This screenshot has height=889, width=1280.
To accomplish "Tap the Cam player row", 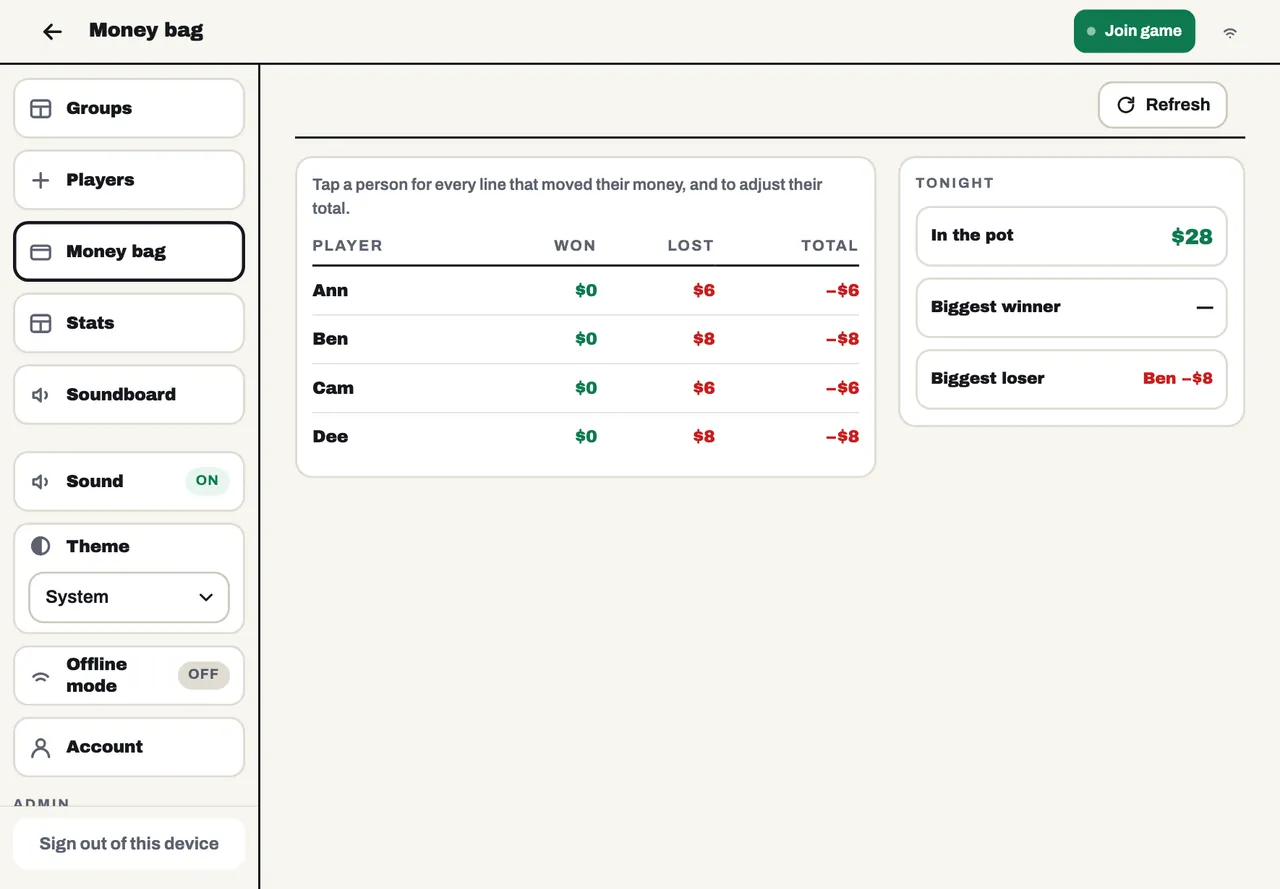I will 585,388.
